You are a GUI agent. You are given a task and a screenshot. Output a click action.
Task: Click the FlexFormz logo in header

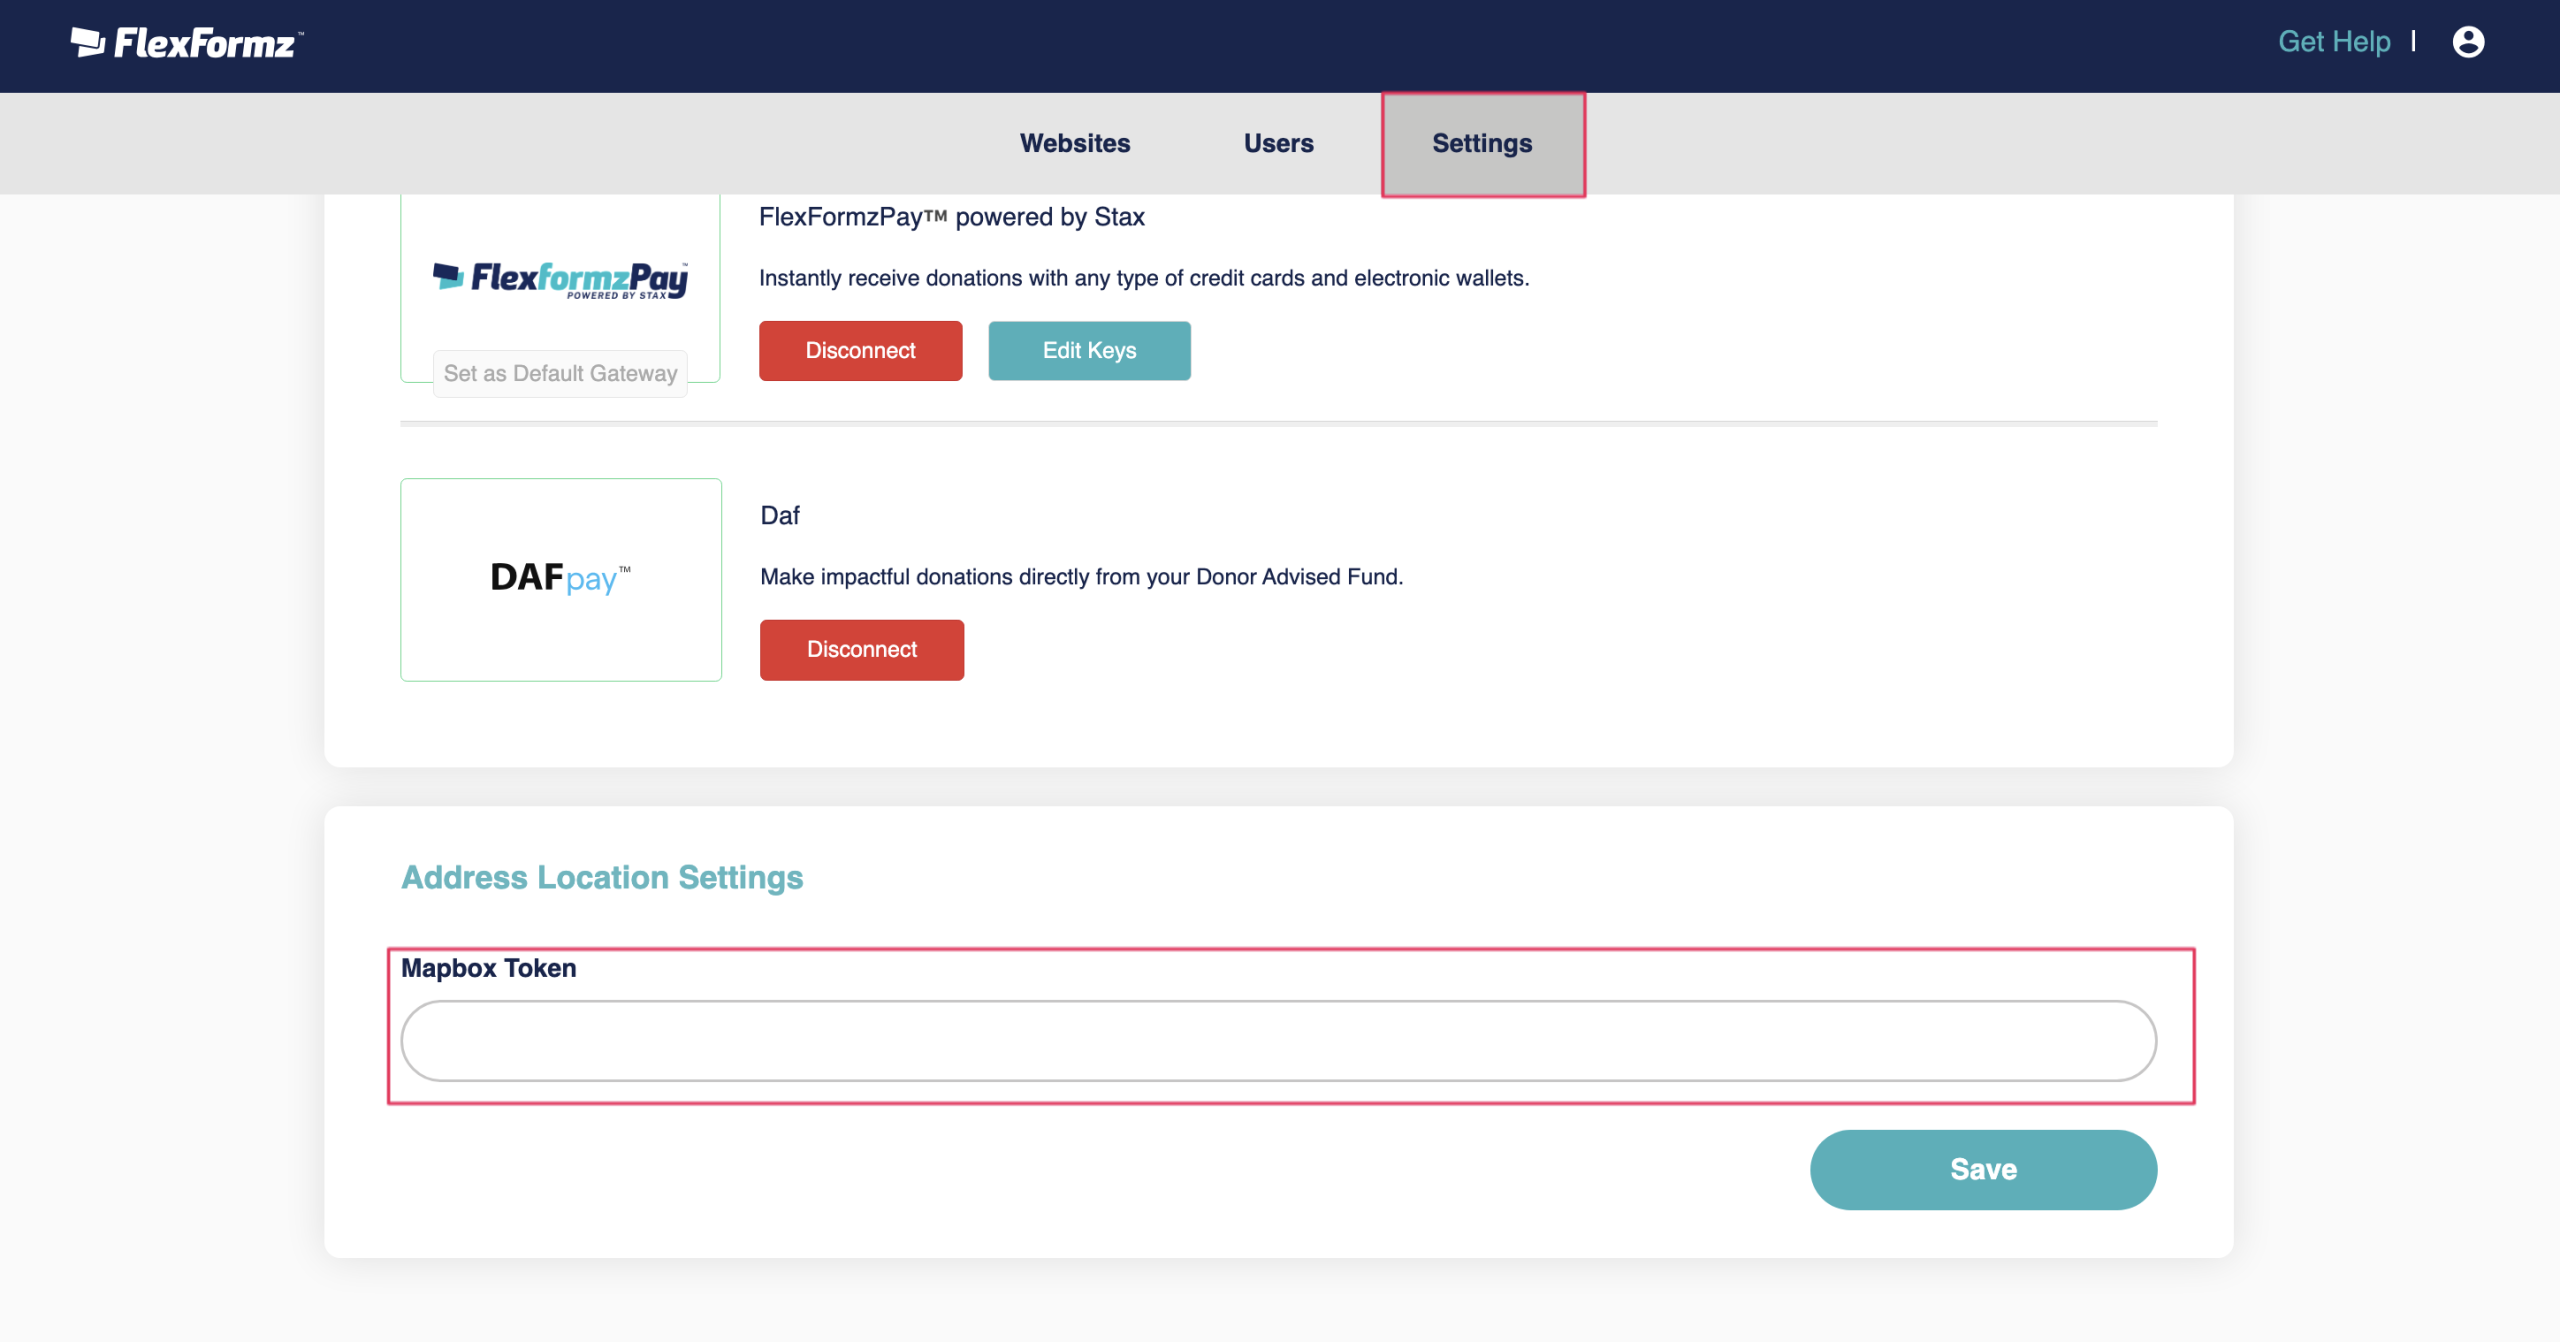[x=187, y=43]
